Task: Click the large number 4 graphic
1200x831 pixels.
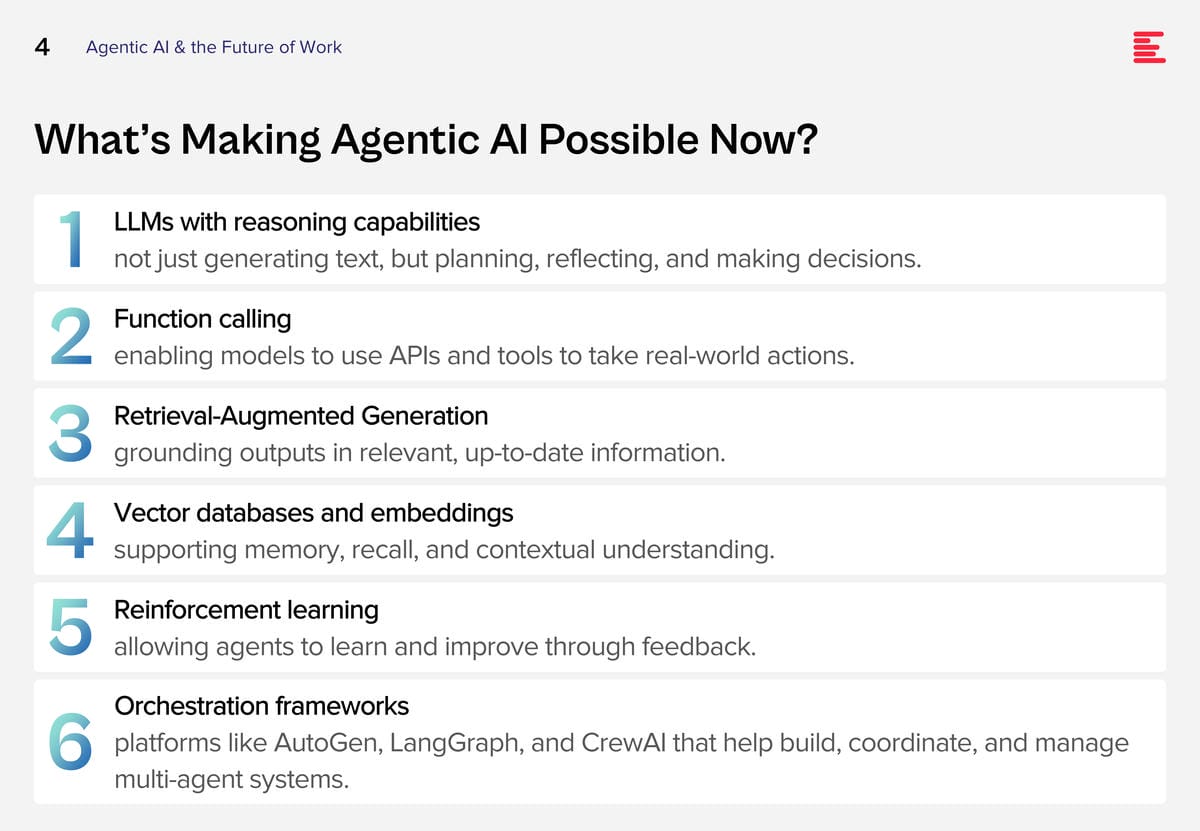Action: [x=70, y=530]
